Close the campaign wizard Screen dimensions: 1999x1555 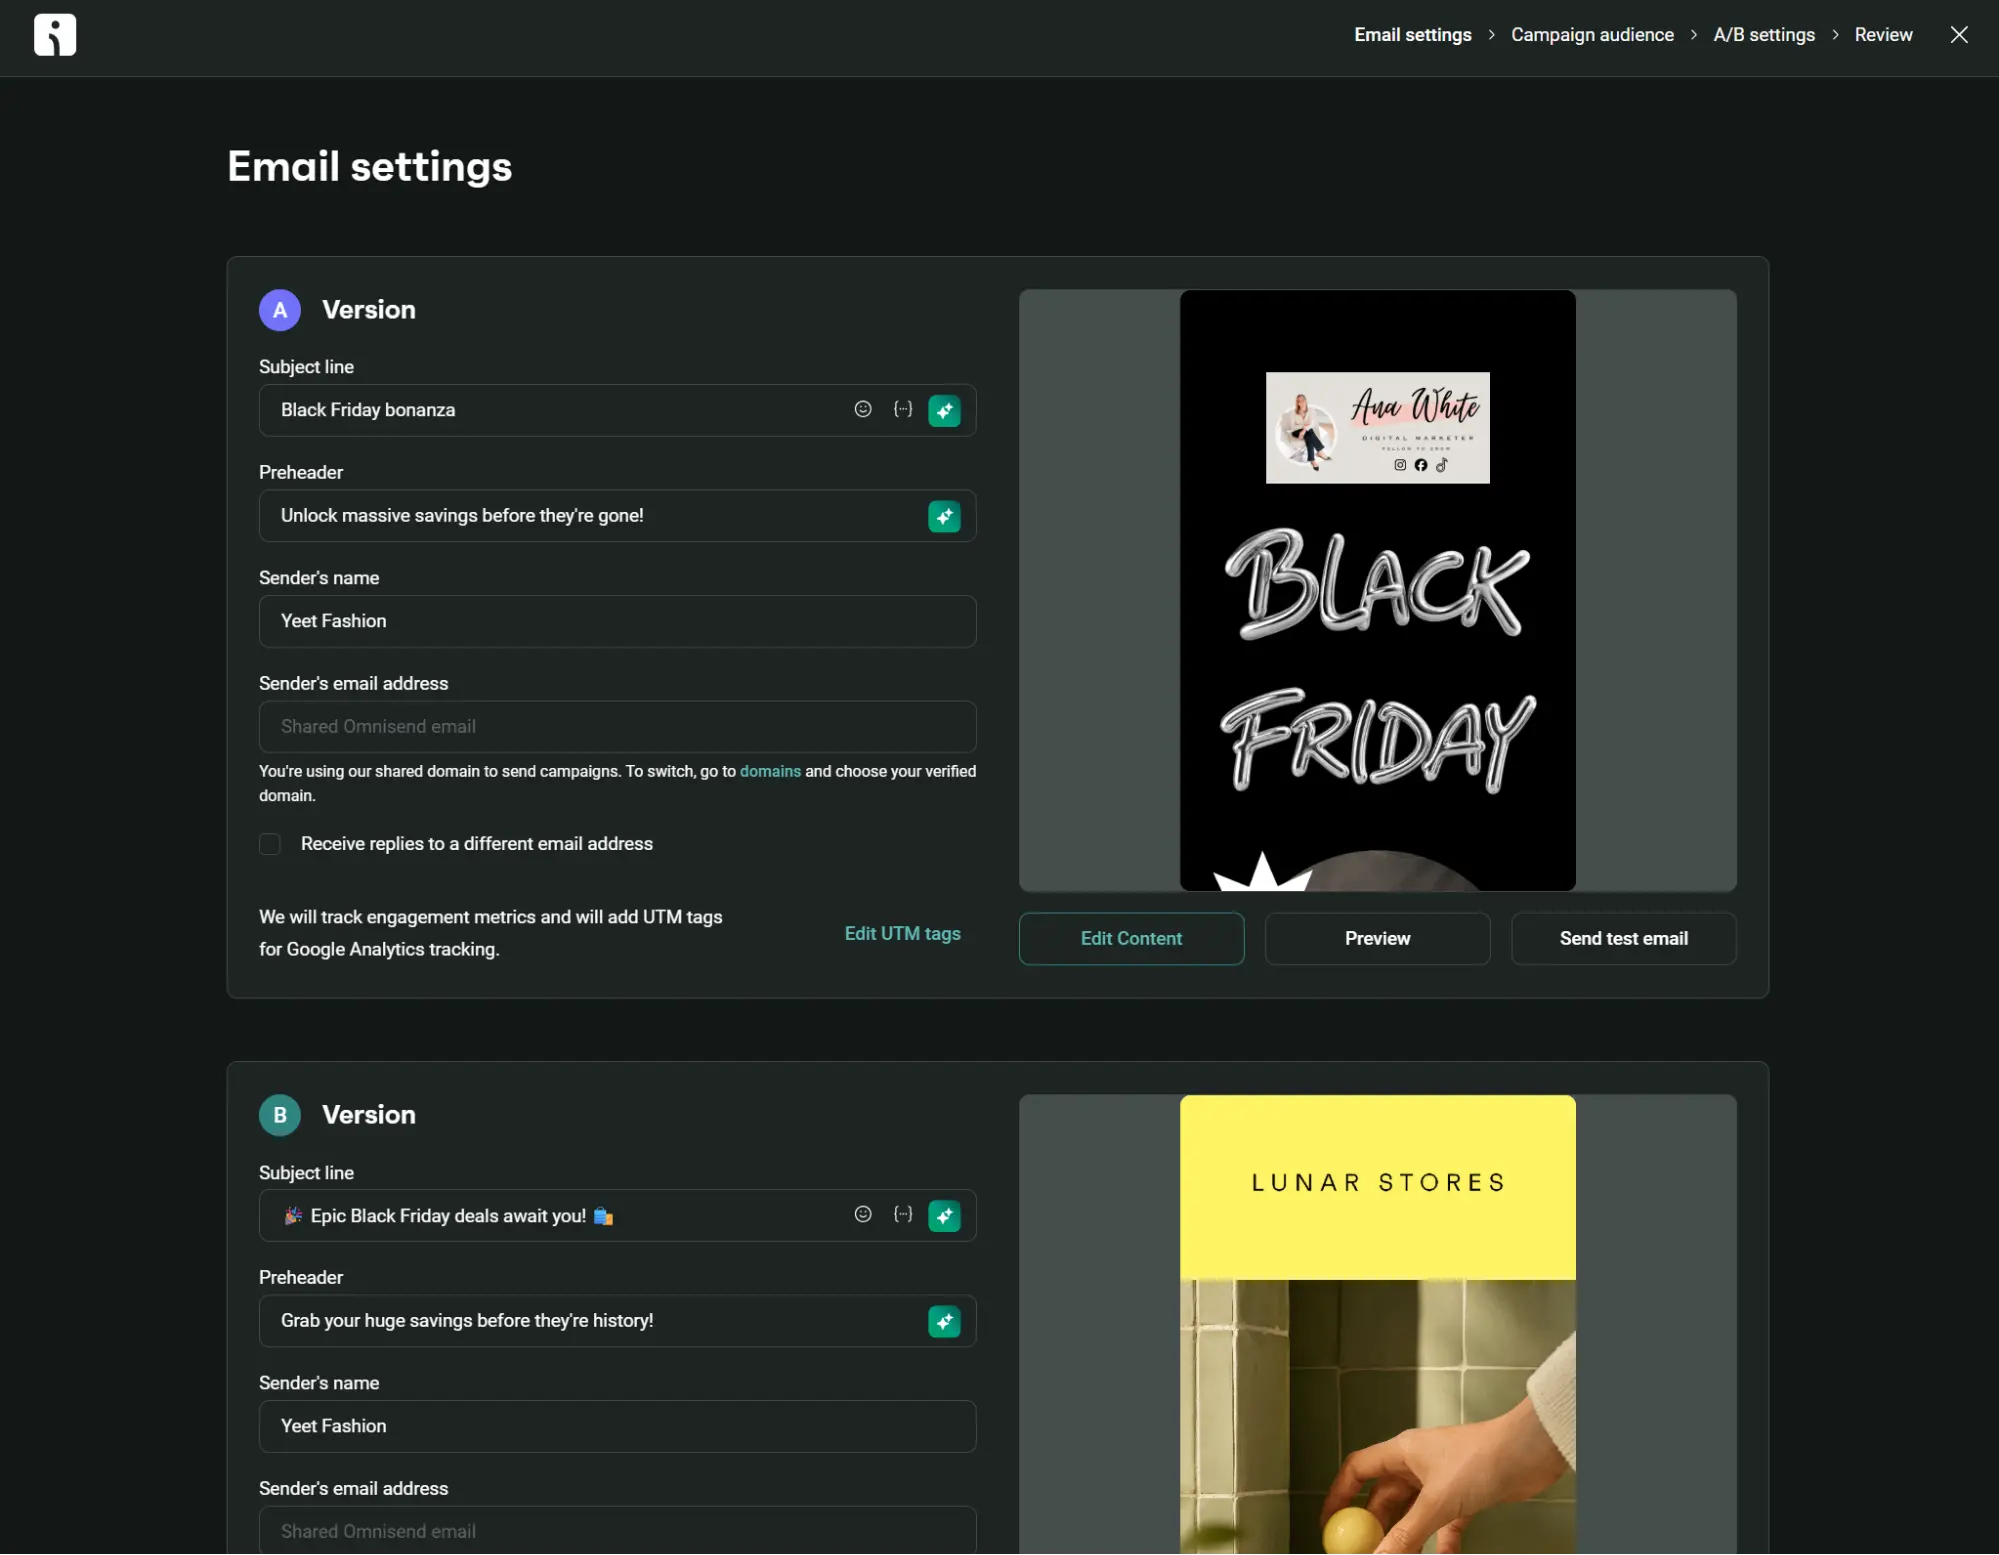(1959, 35)
